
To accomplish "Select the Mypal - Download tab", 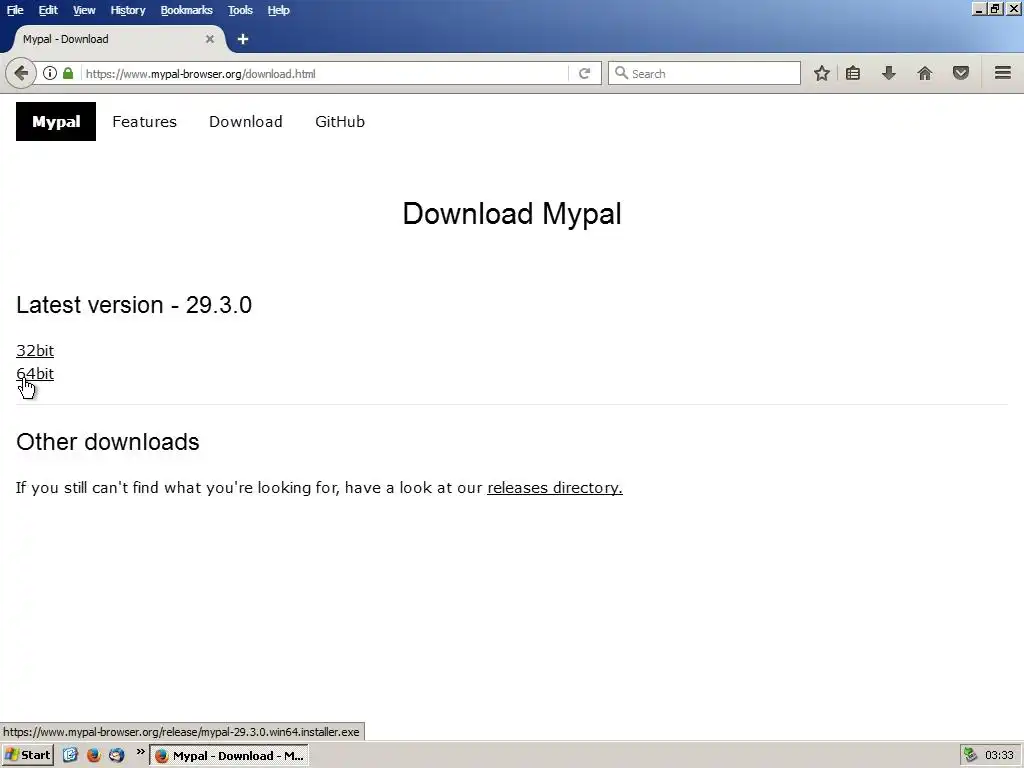I will (118, 39).
